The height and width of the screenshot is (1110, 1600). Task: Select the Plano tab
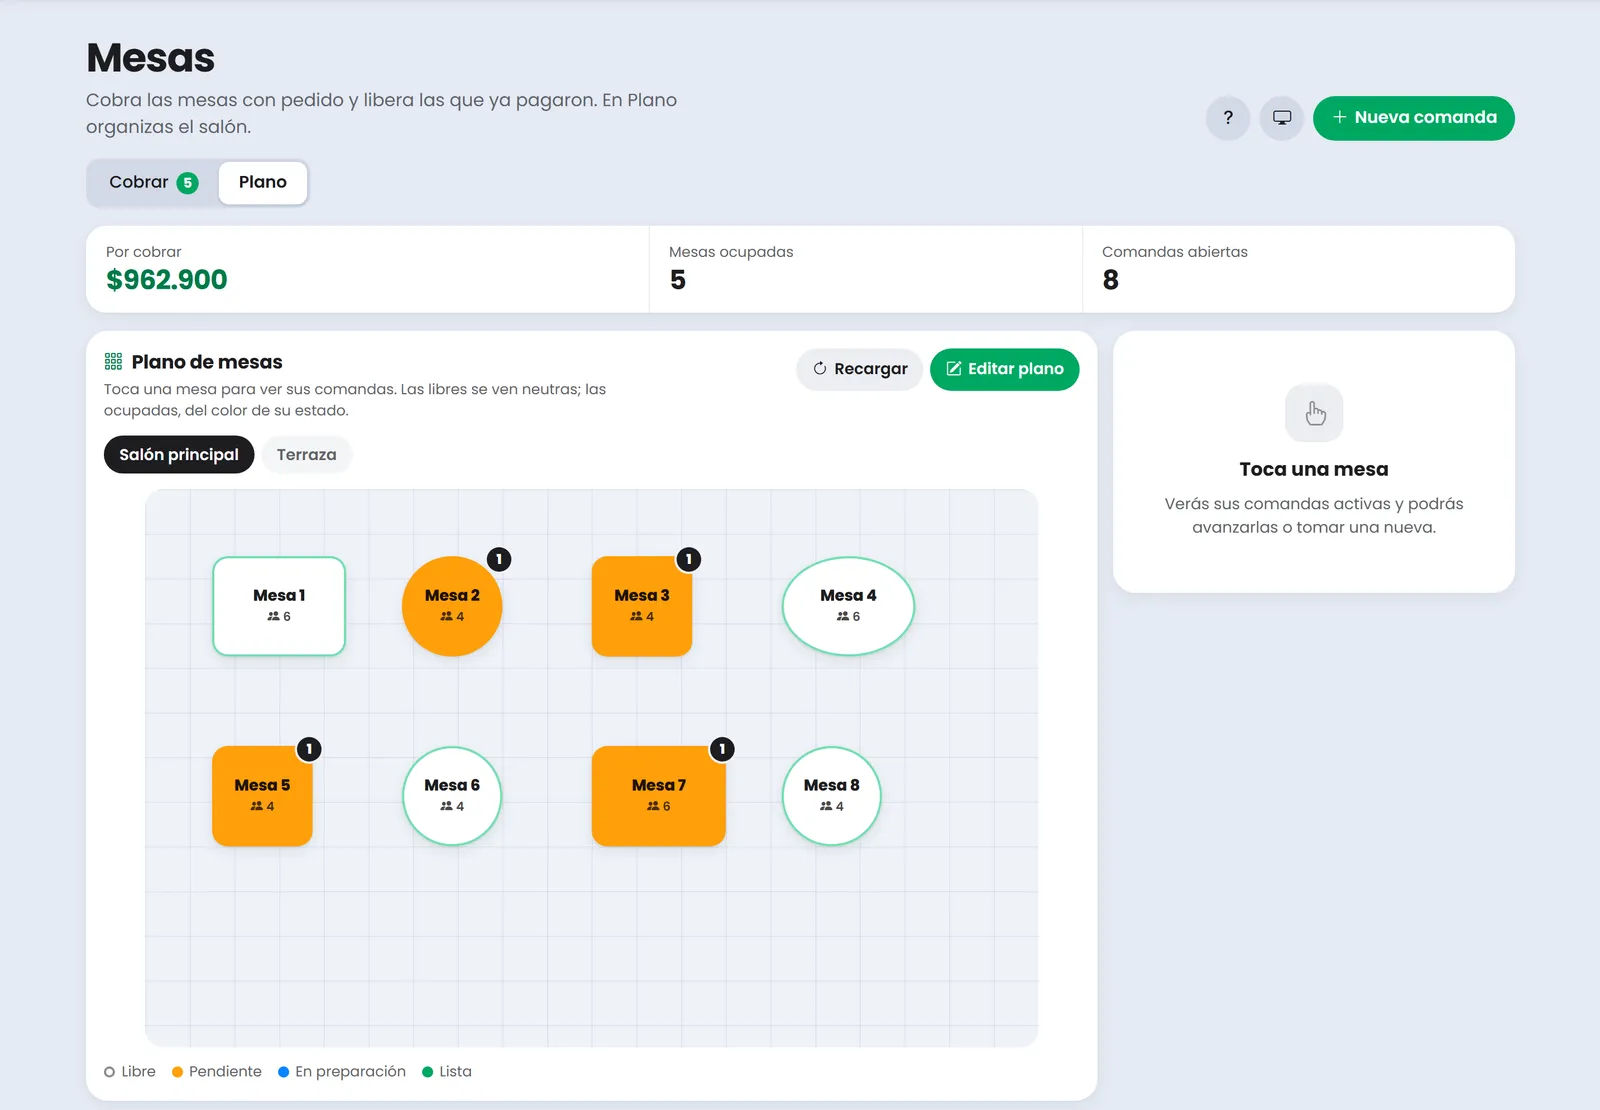coord(263,183)
